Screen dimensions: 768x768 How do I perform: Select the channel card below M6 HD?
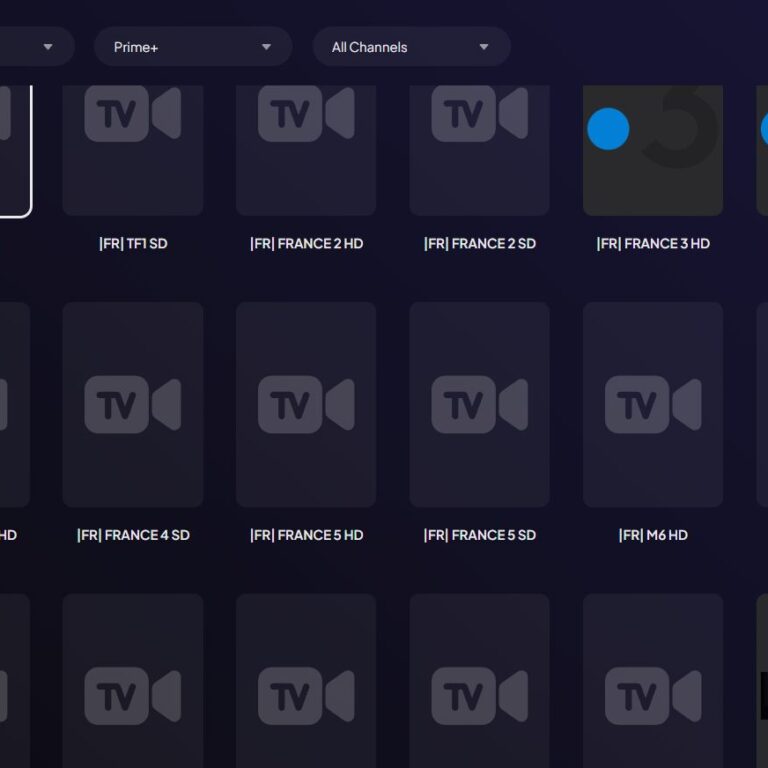[653, 681]
